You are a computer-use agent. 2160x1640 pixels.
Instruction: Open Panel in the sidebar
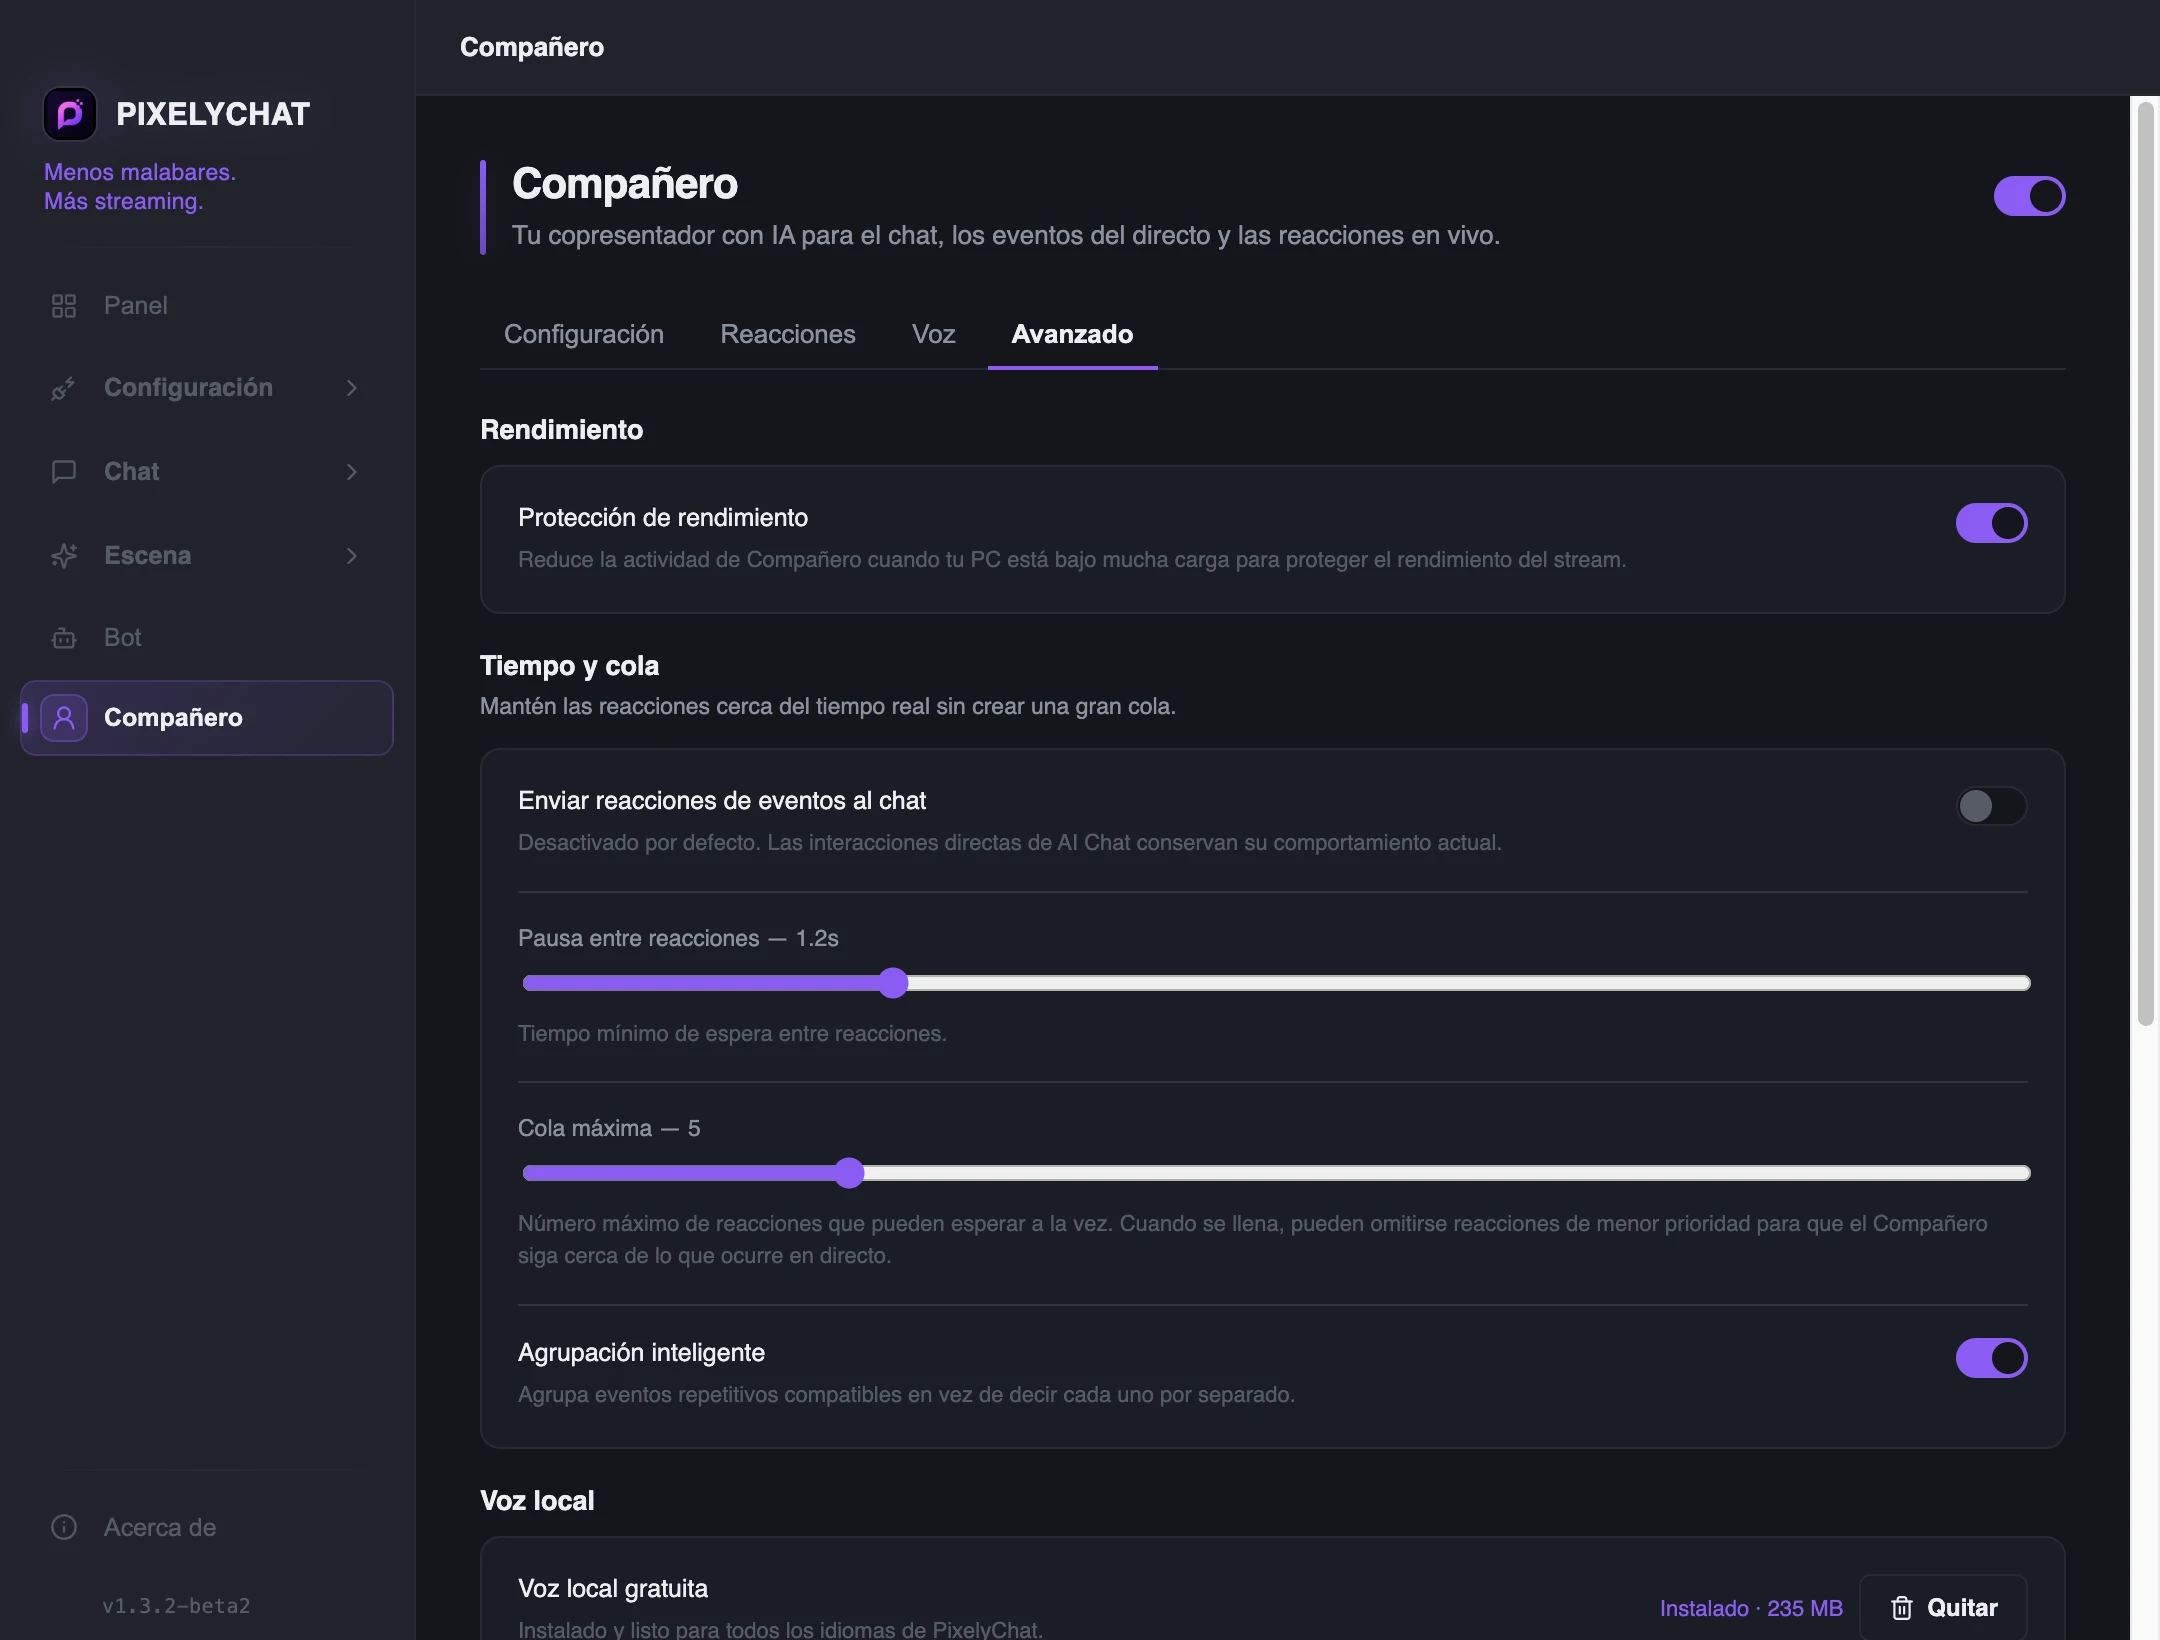[x=207, y=306]
